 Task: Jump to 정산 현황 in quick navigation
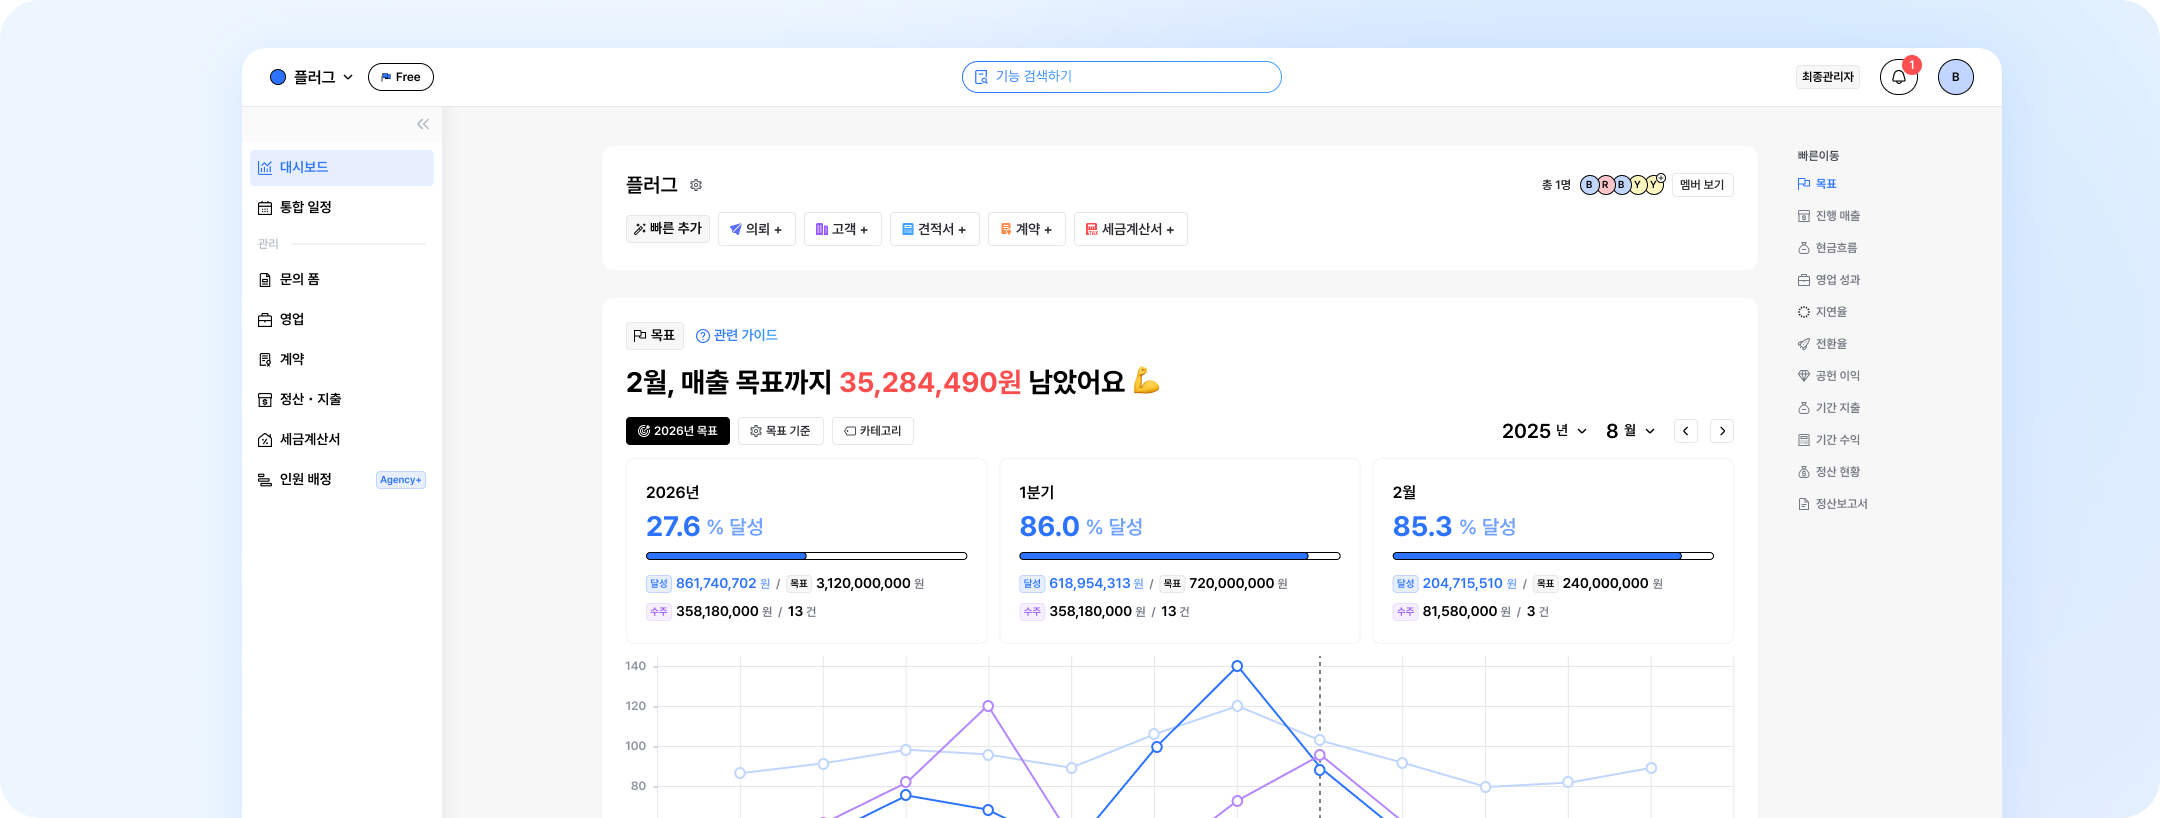(x=1829, y=472)
